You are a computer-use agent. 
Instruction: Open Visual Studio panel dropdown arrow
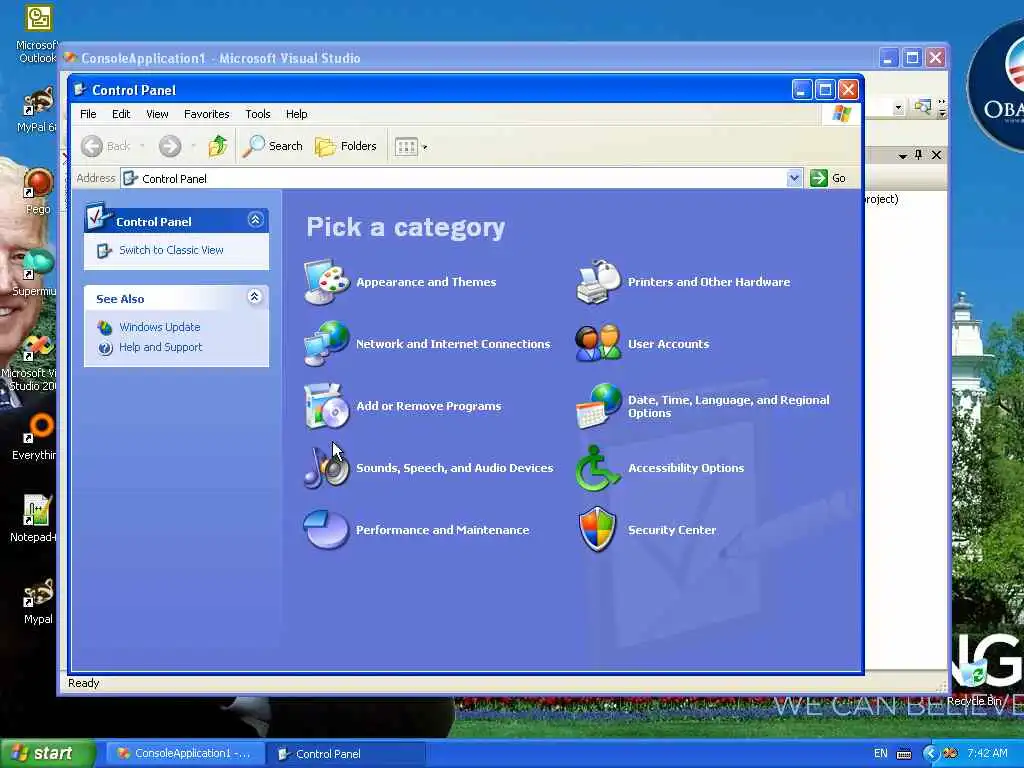tap(903, 155)
